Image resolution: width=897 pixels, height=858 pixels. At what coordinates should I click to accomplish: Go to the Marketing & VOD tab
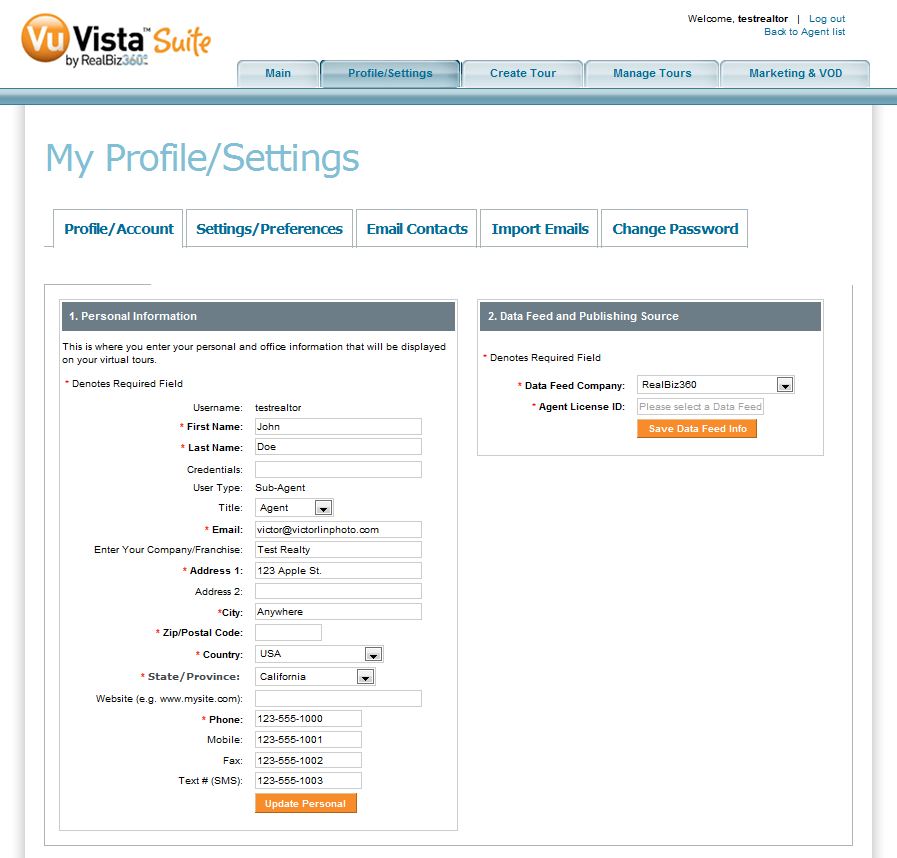click(795, 73)
